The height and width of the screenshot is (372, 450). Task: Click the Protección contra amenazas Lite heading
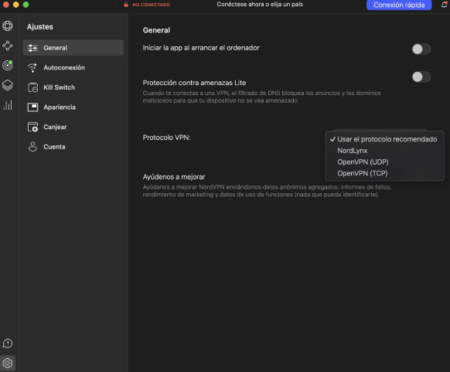pyautogui.click(x=194, y=83)
